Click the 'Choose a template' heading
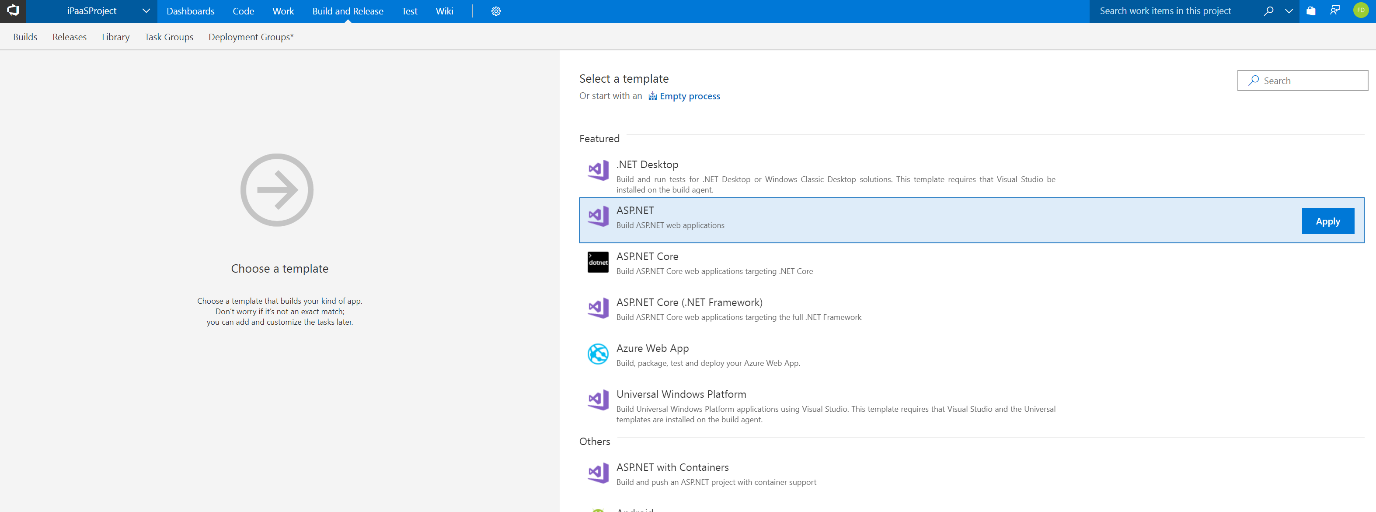Image resolution: width=1376 pixels, height=512 pixels. (279, 268)
